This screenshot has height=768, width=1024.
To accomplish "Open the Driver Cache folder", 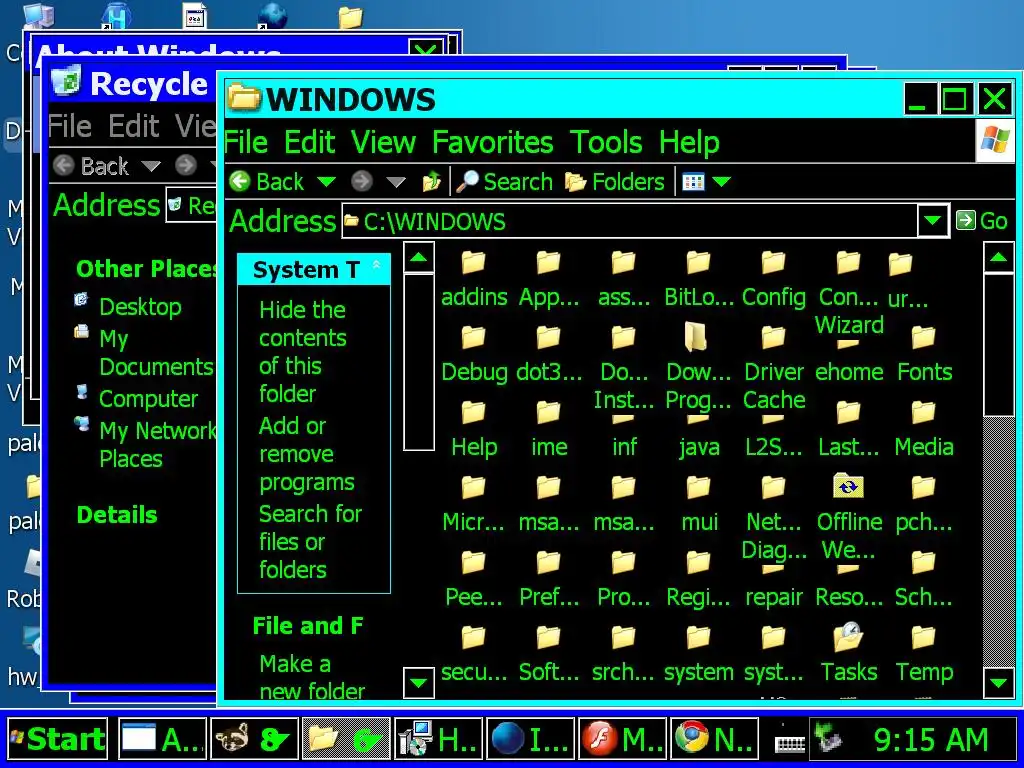I will point(774,368).
